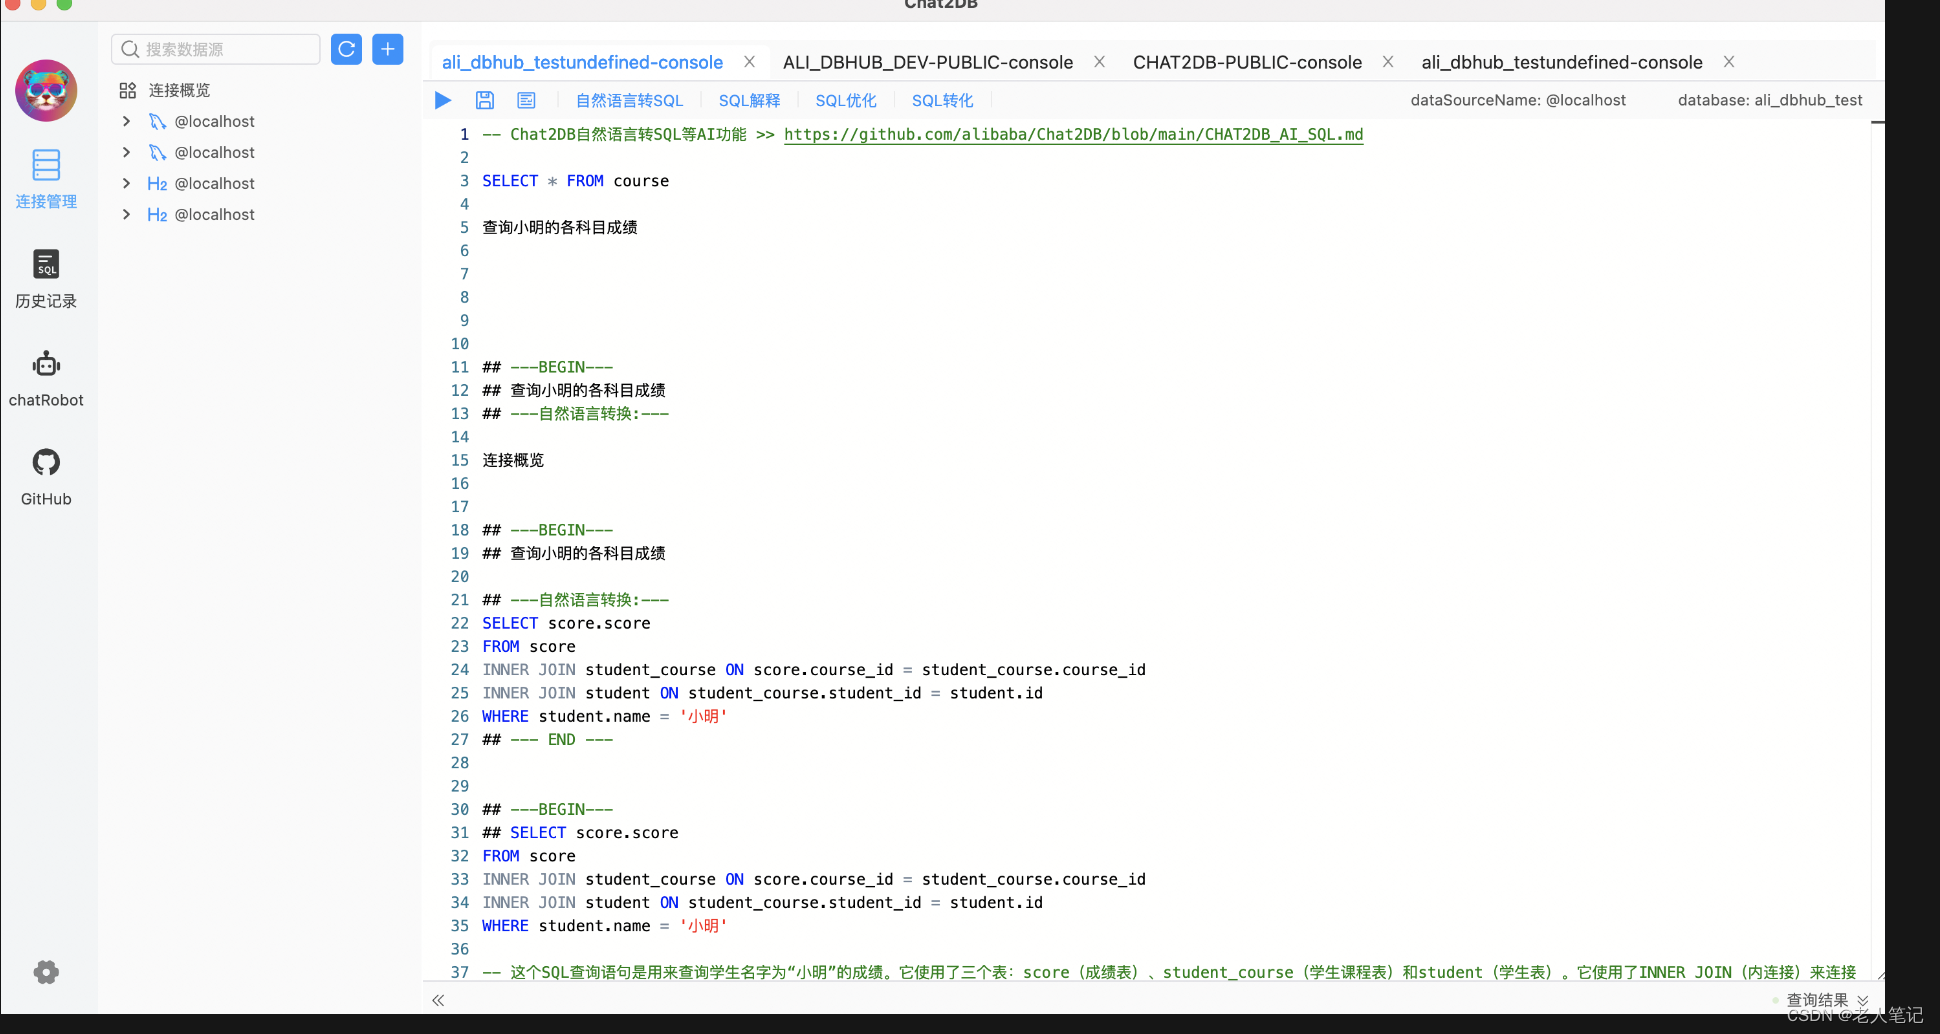Close first ali_dbhub_testundefined-console tab
This screenshot has width=1940, height=1034.
coord(749,62)
